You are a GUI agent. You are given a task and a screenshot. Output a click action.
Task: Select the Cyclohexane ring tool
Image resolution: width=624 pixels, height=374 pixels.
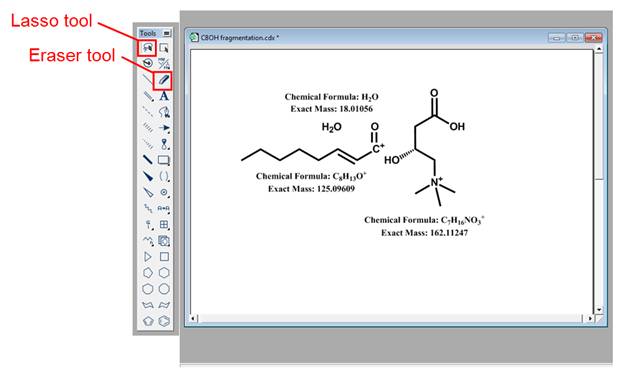tap(164, 273)
